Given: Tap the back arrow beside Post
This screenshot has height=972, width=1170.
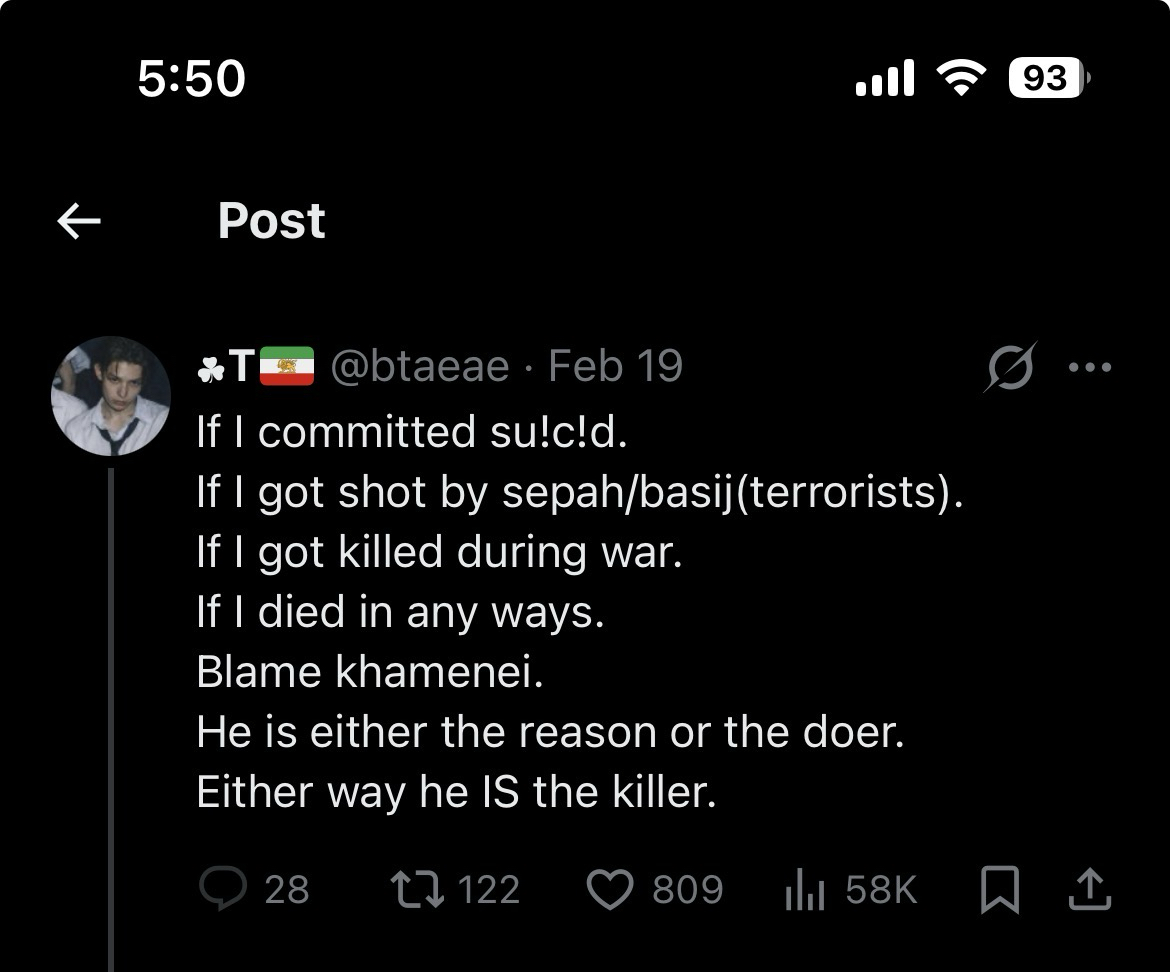Looking at the screenshot, I should [x=79, y=222].
